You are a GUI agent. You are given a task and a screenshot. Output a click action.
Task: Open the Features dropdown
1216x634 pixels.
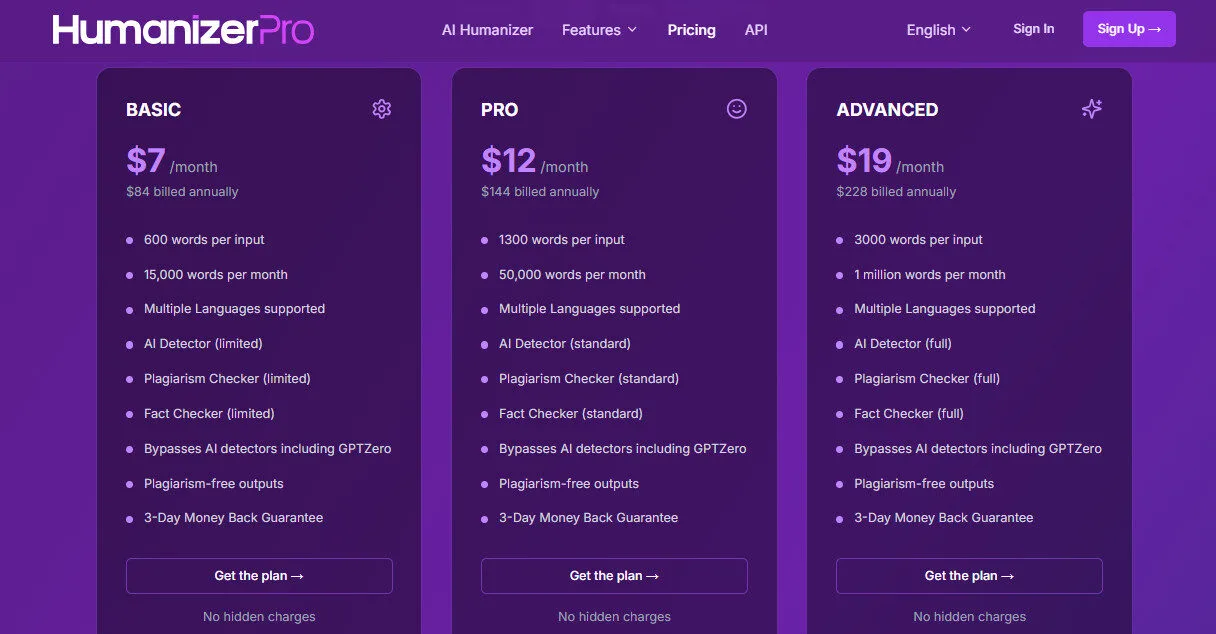pos(599,30)
